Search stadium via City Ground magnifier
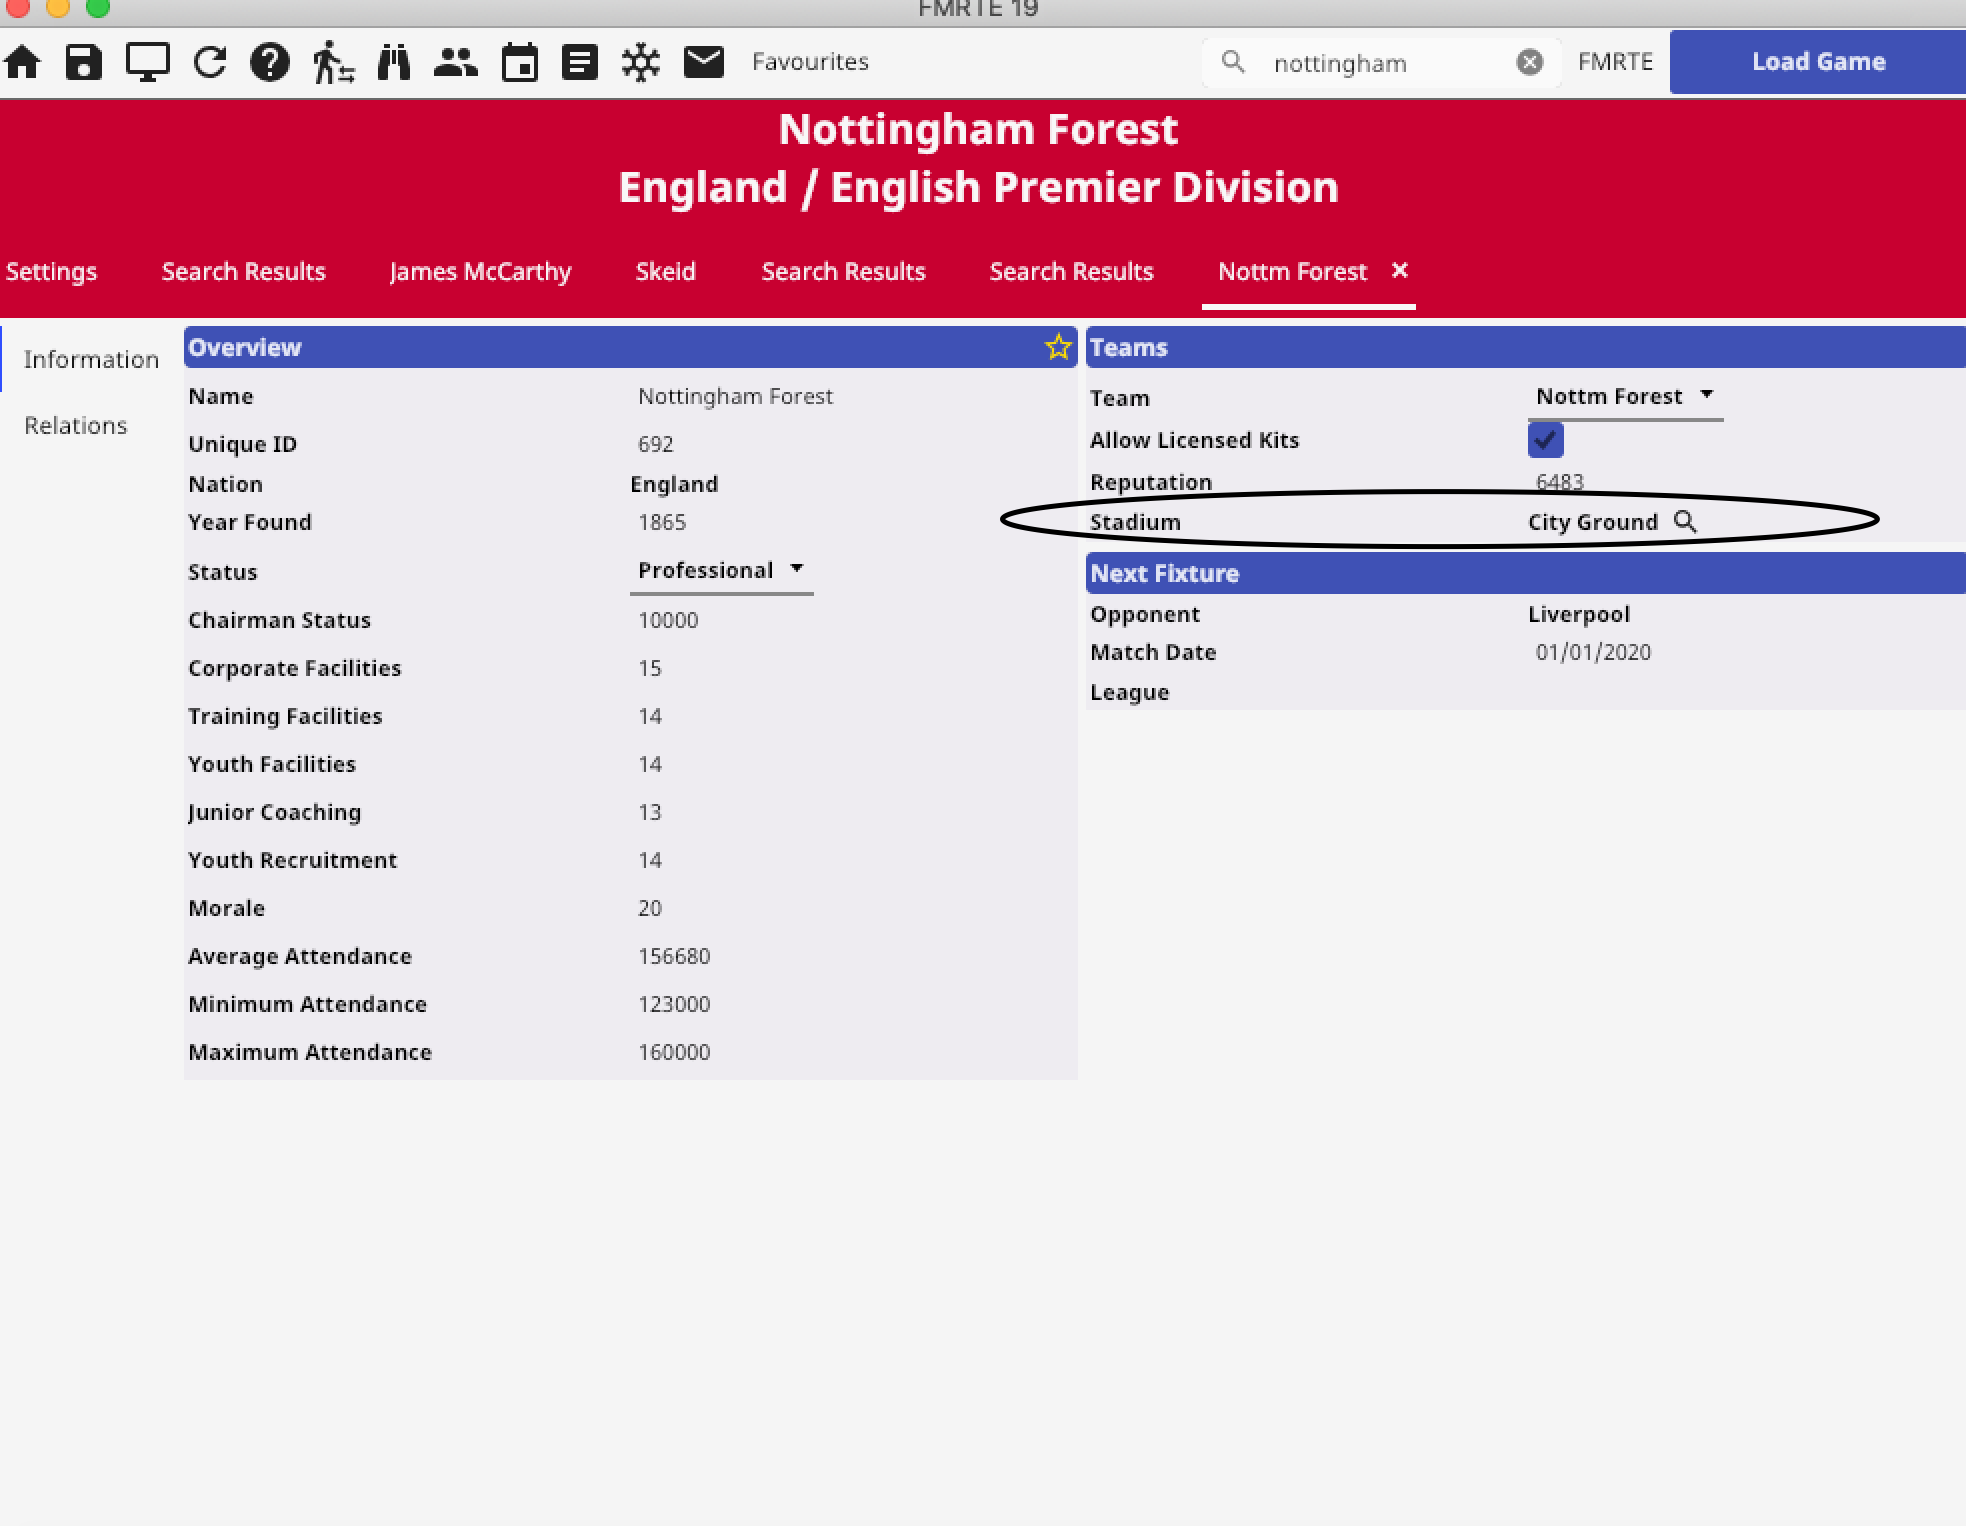The image size is (1966, 1526). pos(1685,522)
